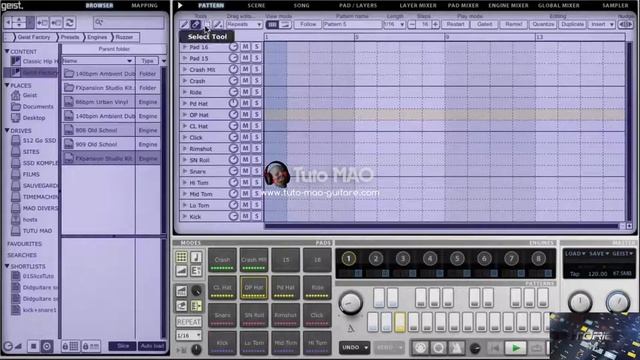Open the PAD / LAYERS tab
Image resolution: width=640 pixels, height=360 pixels.
(358, 6)
